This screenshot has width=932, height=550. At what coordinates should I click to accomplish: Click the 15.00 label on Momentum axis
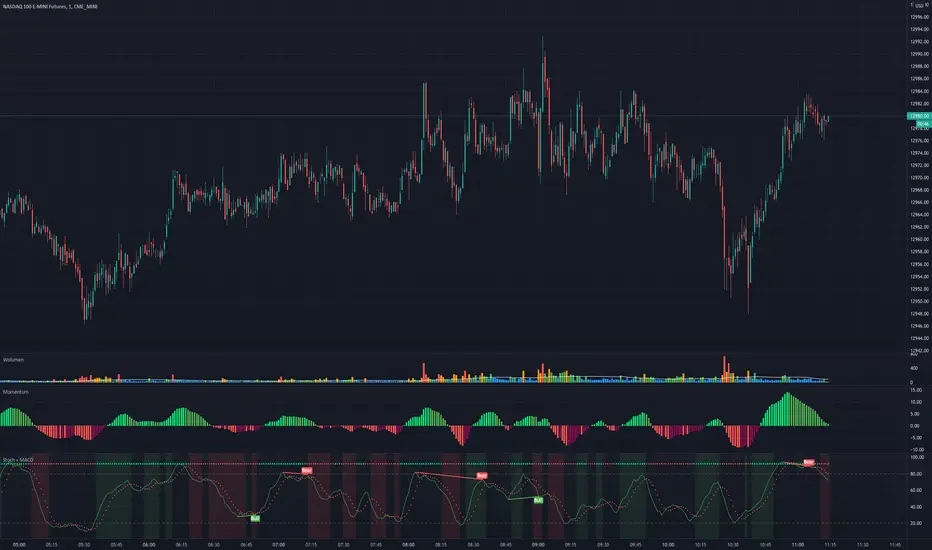pos(917,390)
